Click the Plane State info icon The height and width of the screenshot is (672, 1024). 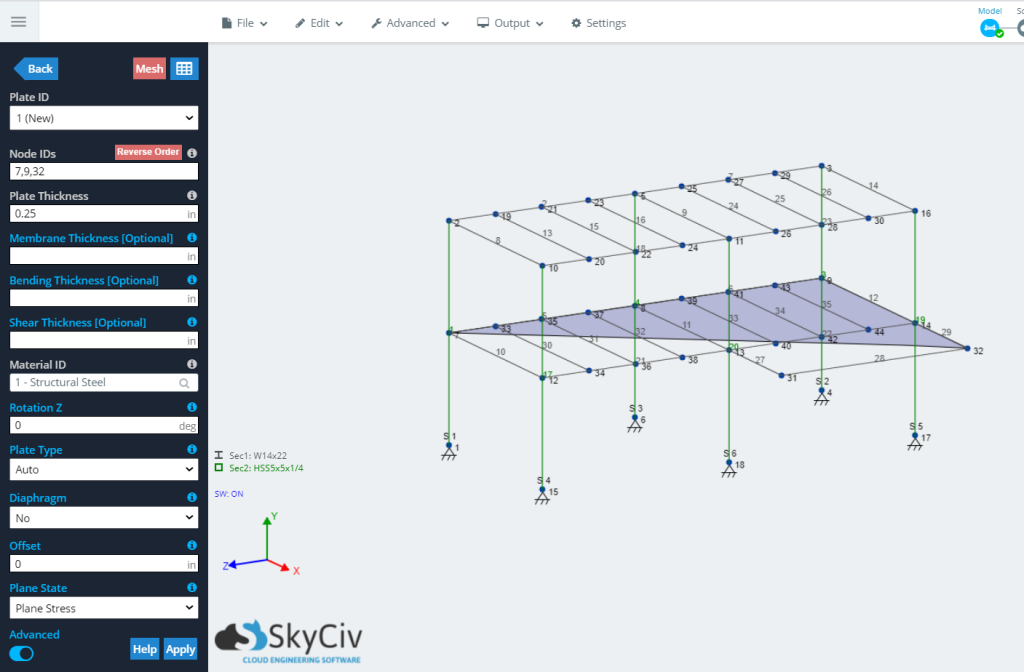[x=192, y=587]
